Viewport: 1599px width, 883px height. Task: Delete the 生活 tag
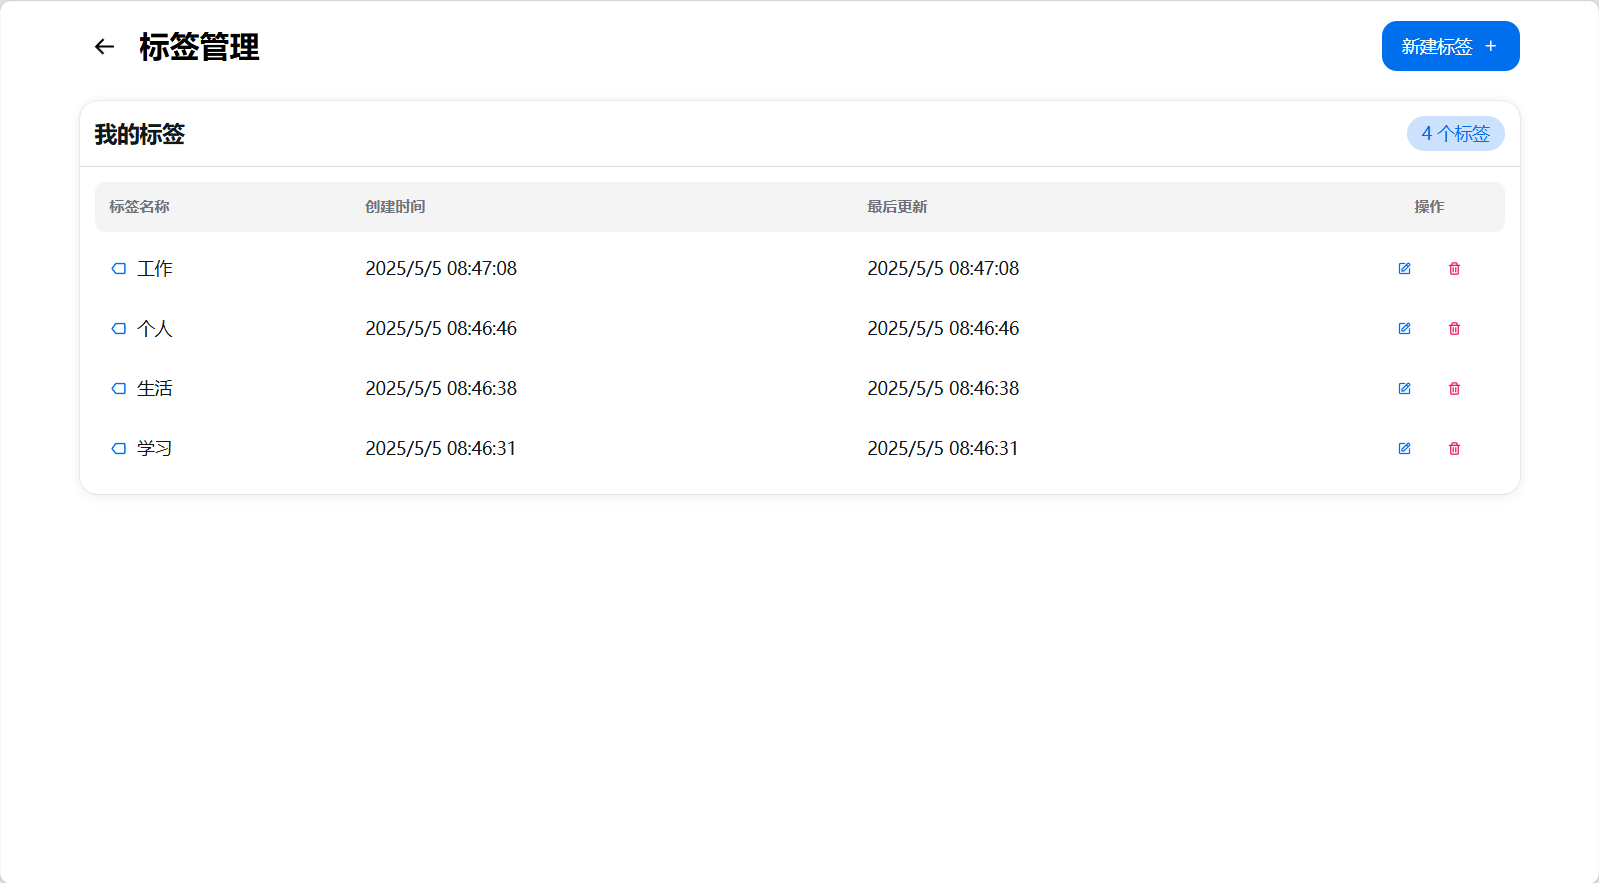pyautogui.click(x=1454, y=388)
